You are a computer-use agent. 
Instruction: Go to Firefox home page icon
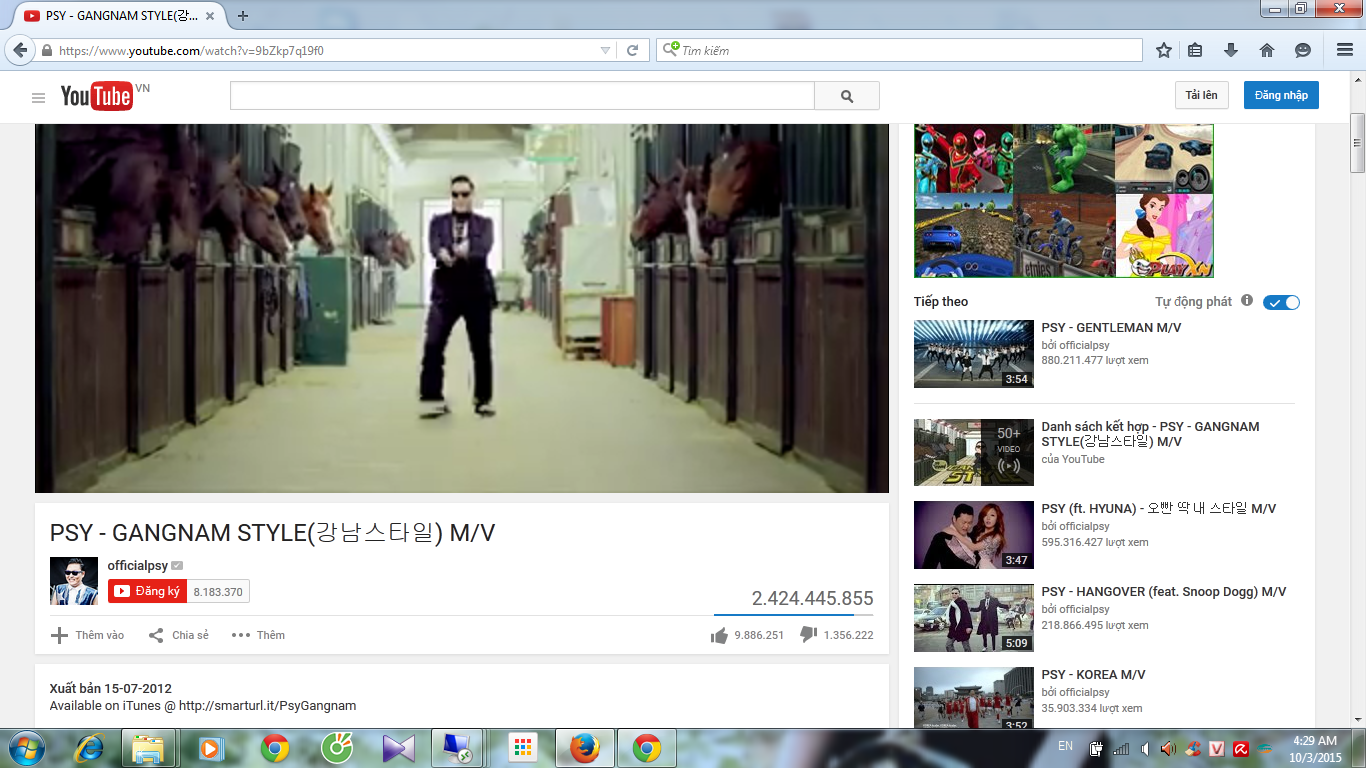pyautogui.click(x=1267, y=50)
